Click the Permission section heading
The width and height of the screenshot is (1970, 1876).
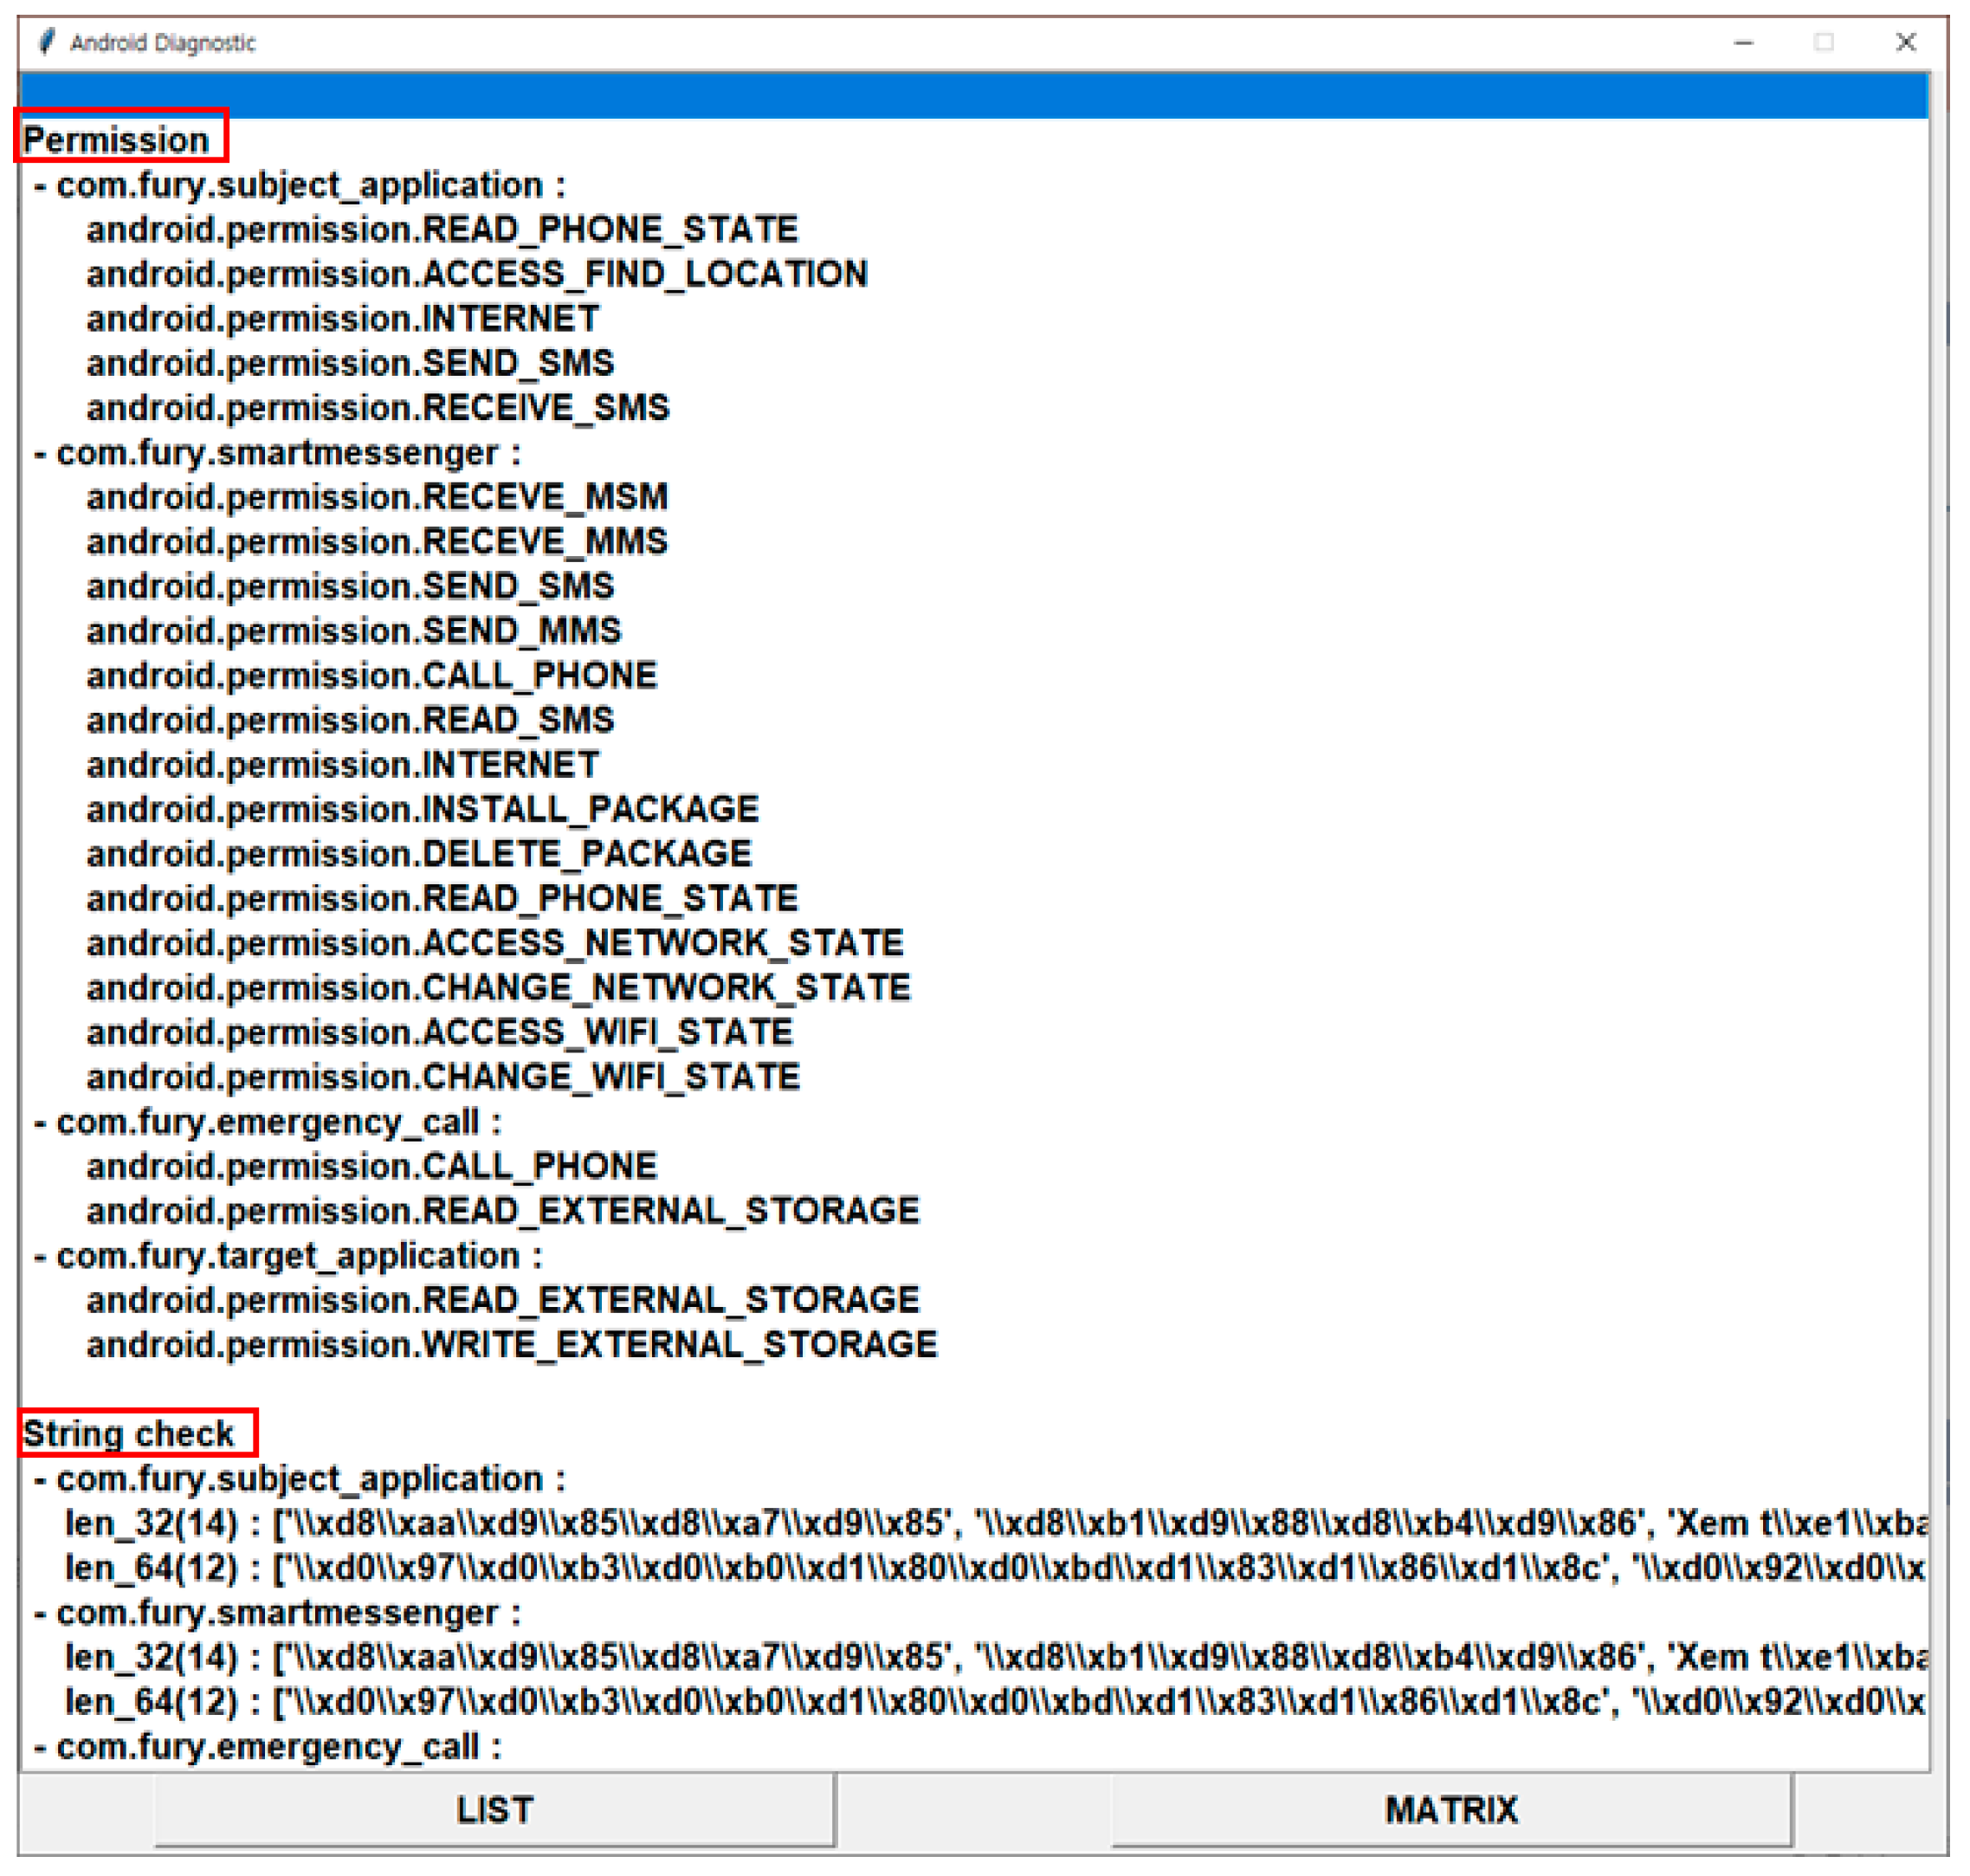[117, 140]
